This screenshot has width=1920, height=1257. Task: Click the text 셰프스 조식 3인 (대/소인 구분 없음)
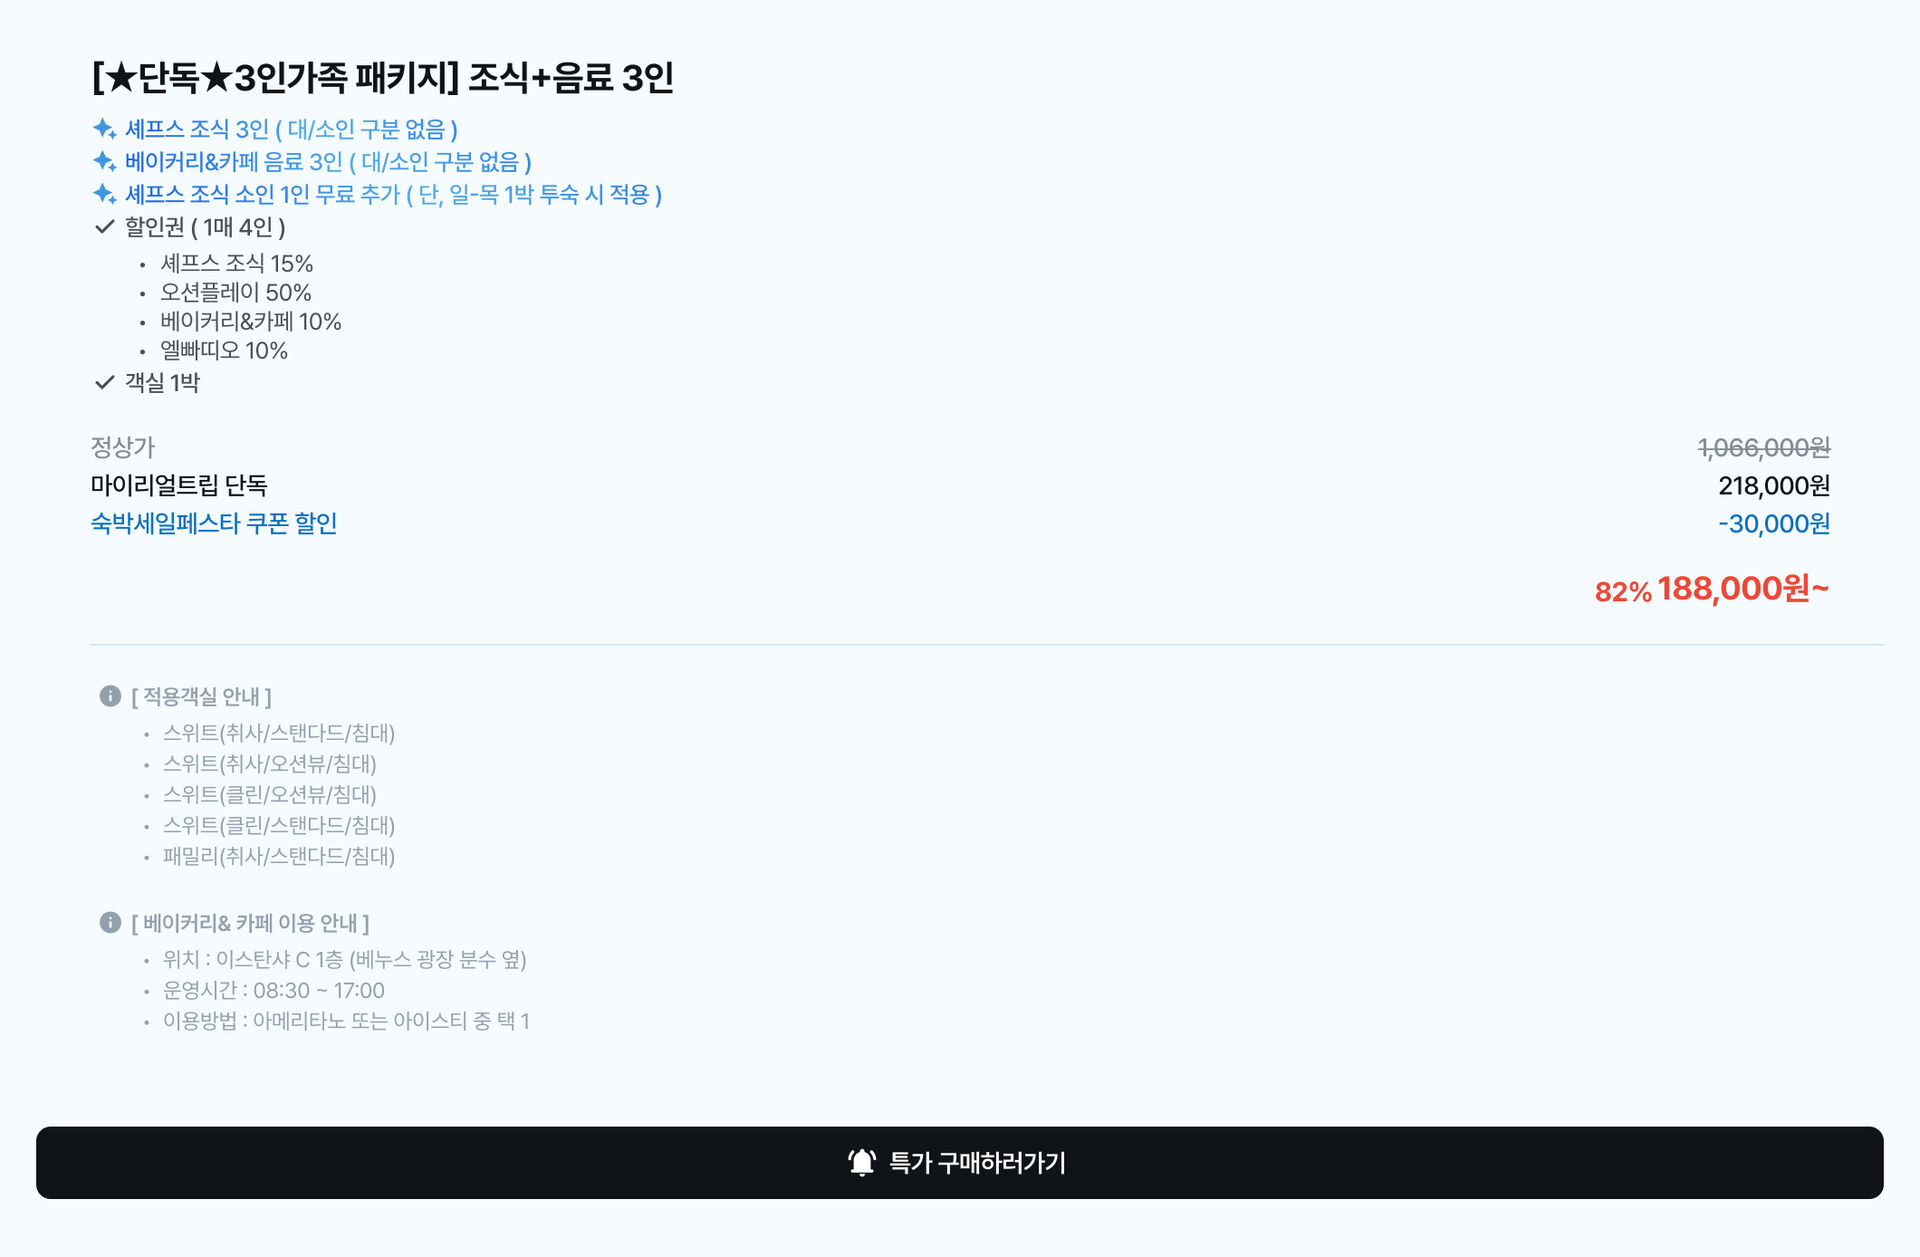291,129
